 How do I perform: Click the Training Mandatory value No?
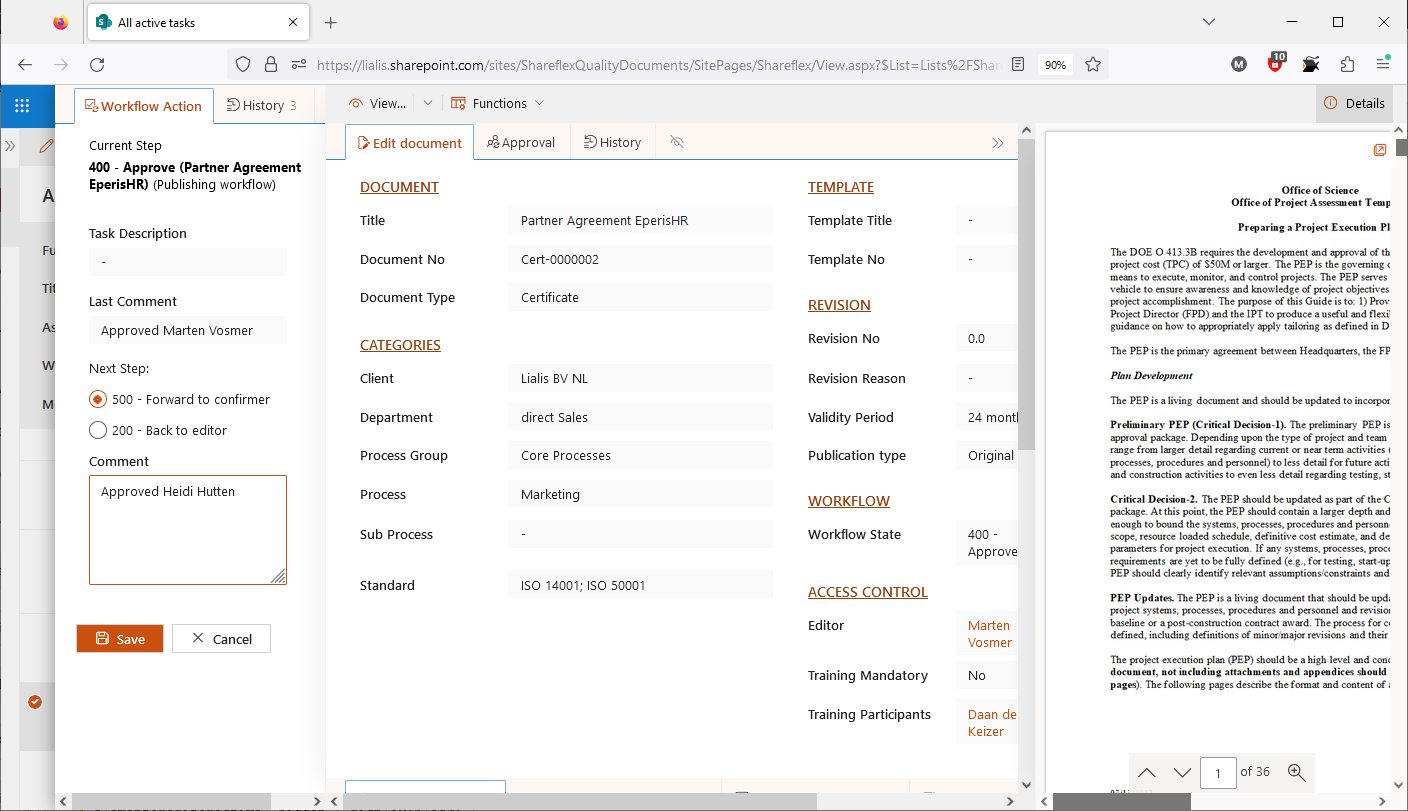[x=987, y=675]
